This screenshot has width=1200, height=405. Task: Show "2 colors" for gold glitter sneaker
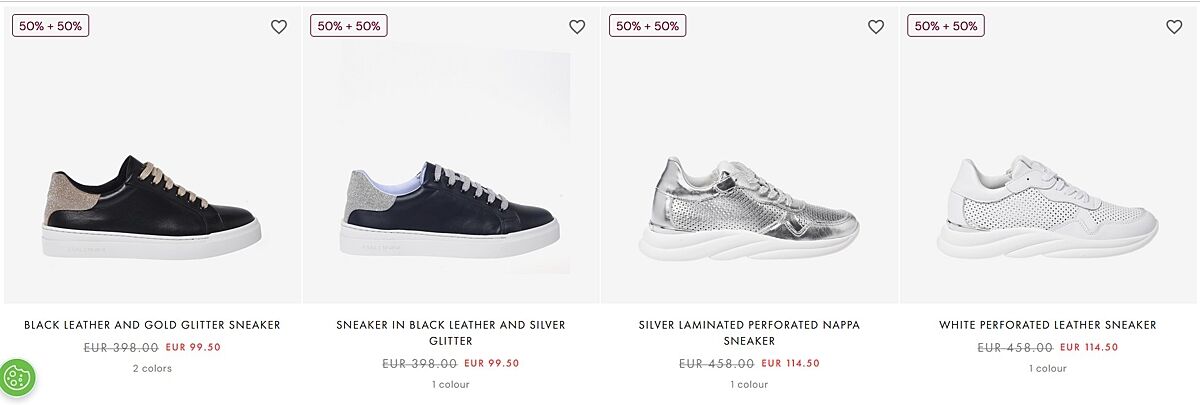click(152, 369)
